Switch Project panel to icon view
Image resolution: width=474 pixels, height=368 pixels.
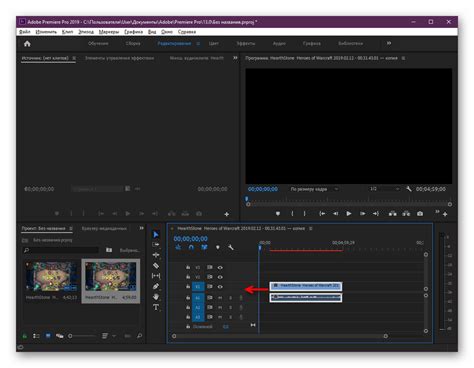tap(48, 336)
